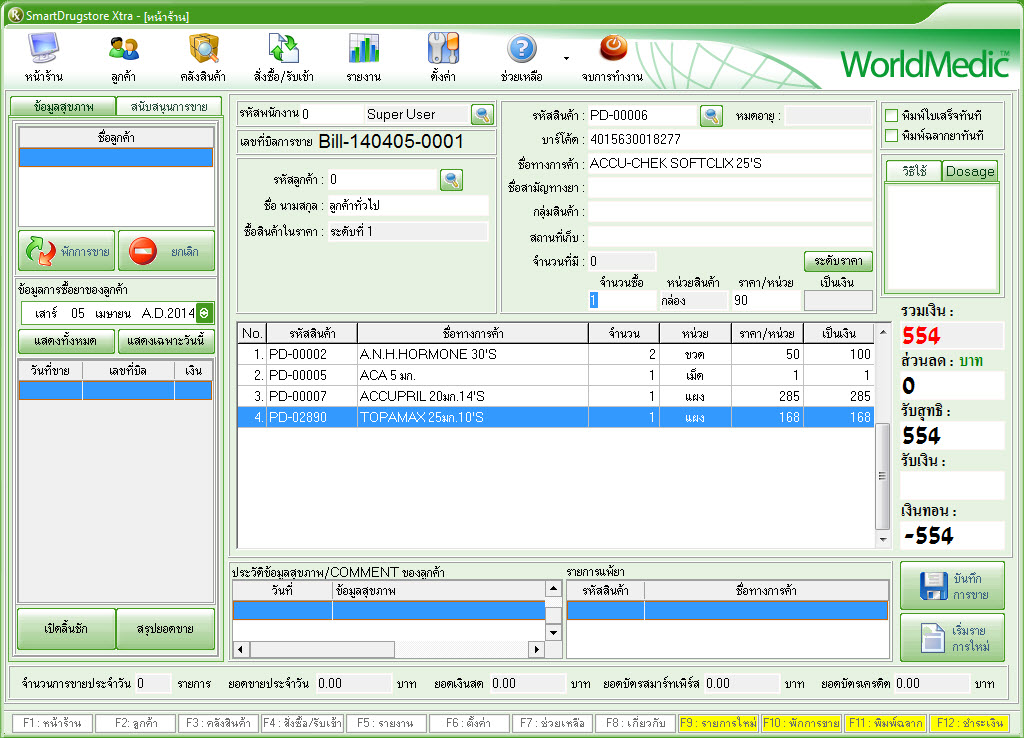
Task: Click down arrow on health comment scrollbar
Action: coord(553,631)
